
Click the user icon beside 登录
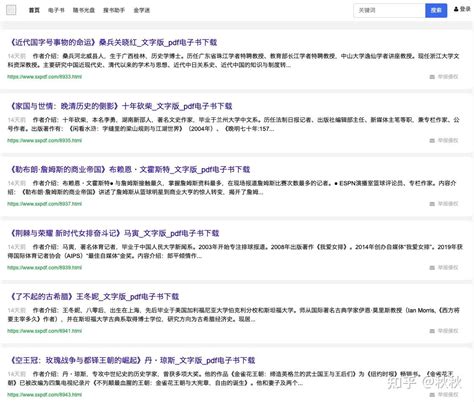[x=456, y=9]
